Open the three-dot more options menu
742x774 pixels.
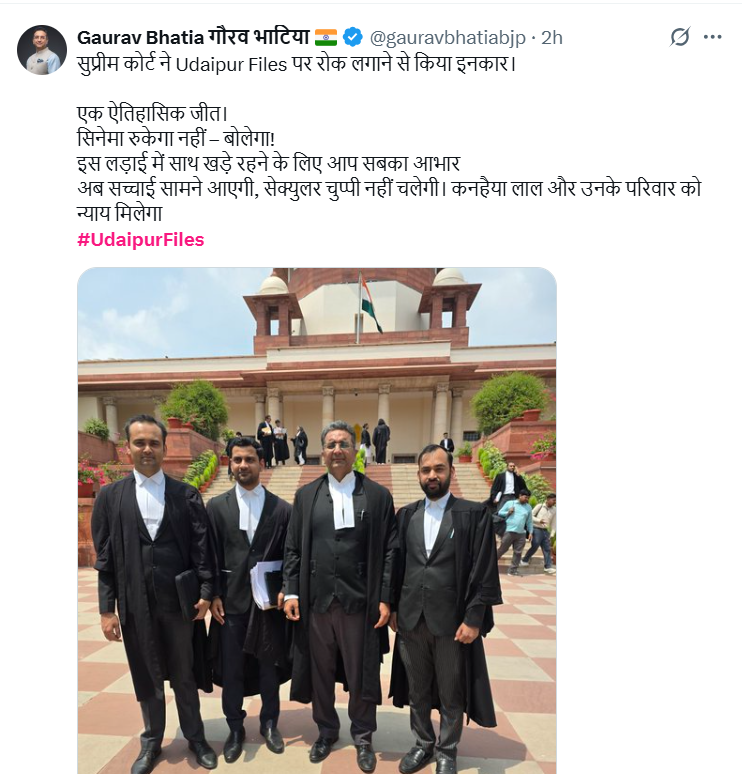pos(712,37)
